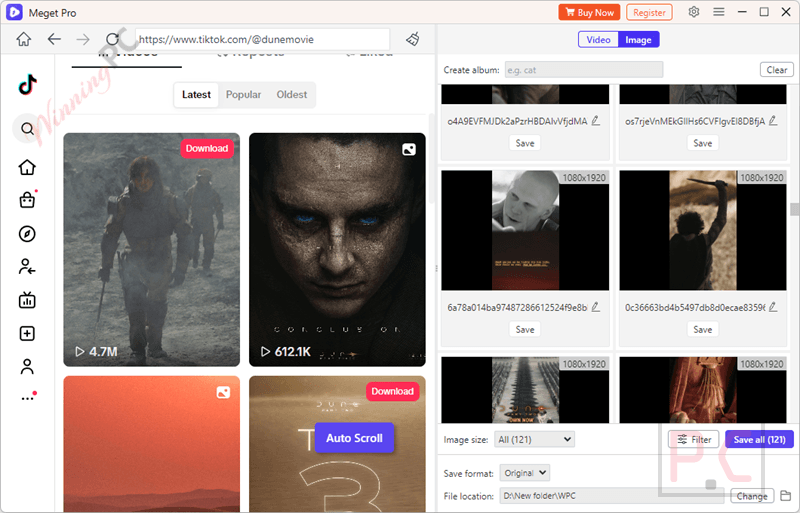Click the Buy Now button
The width and height of the screenshot is (800, 513).
(x=589, y=12)
